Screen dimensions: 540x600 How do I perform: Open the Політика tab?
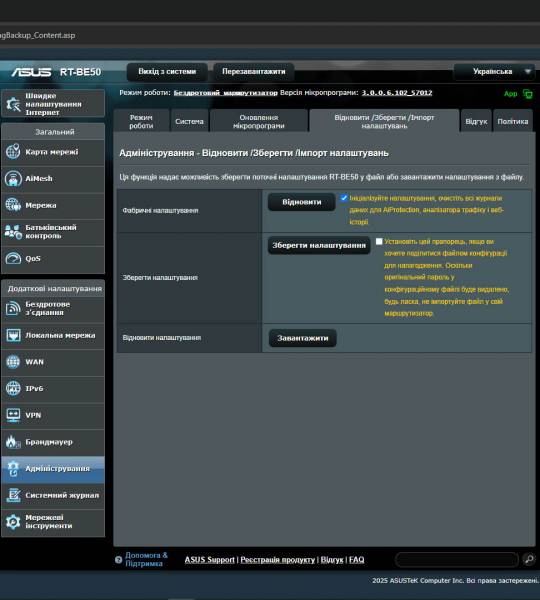point(512,121)
